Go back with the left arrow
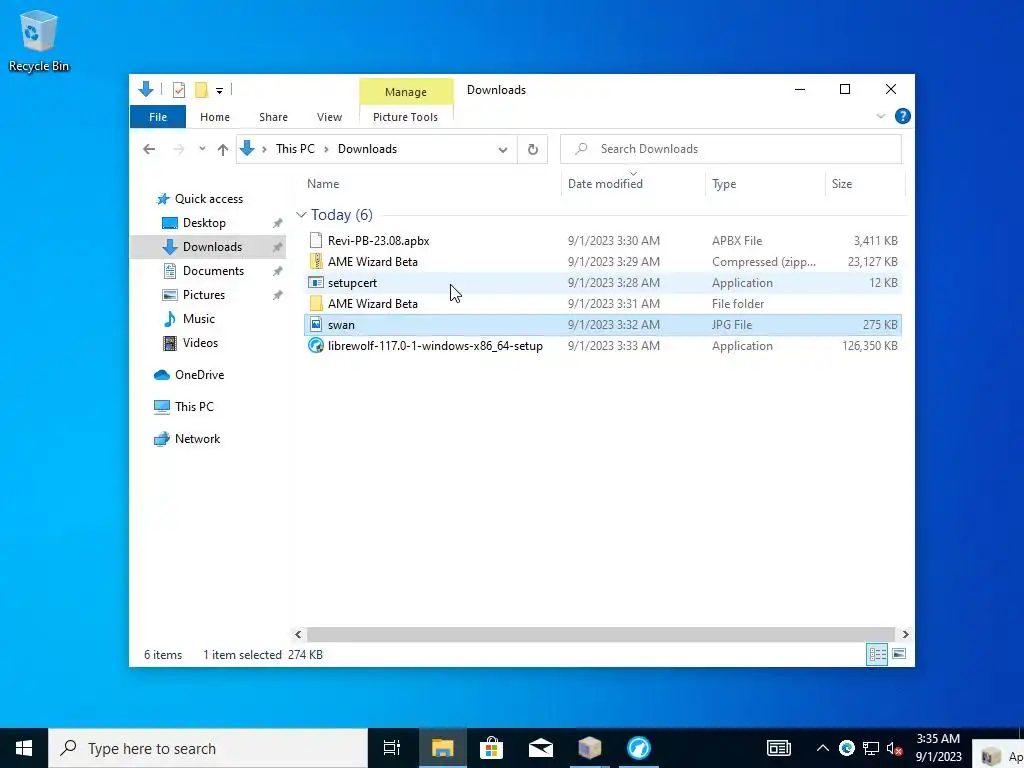 (149, 150)
